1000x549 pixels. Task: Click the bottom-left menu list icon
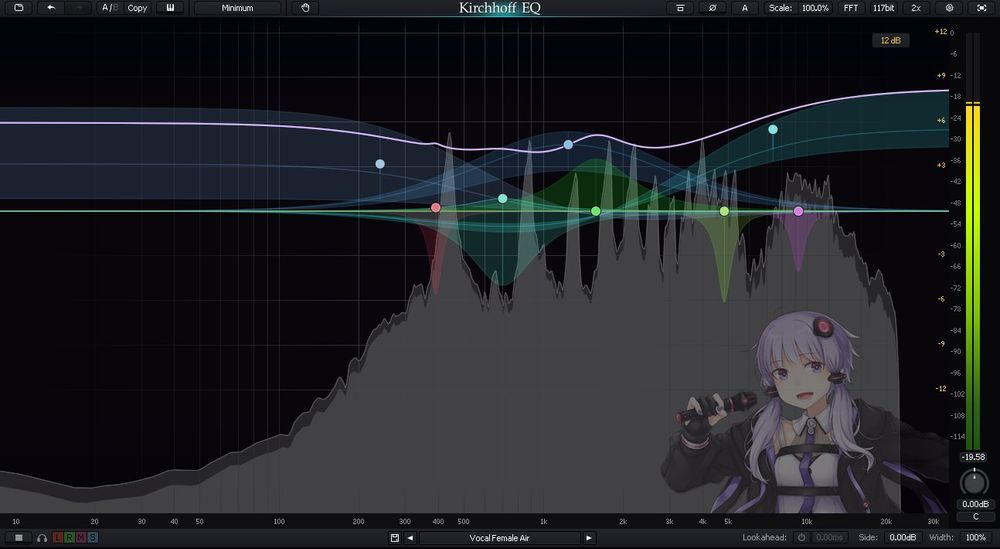pos(18,538)
